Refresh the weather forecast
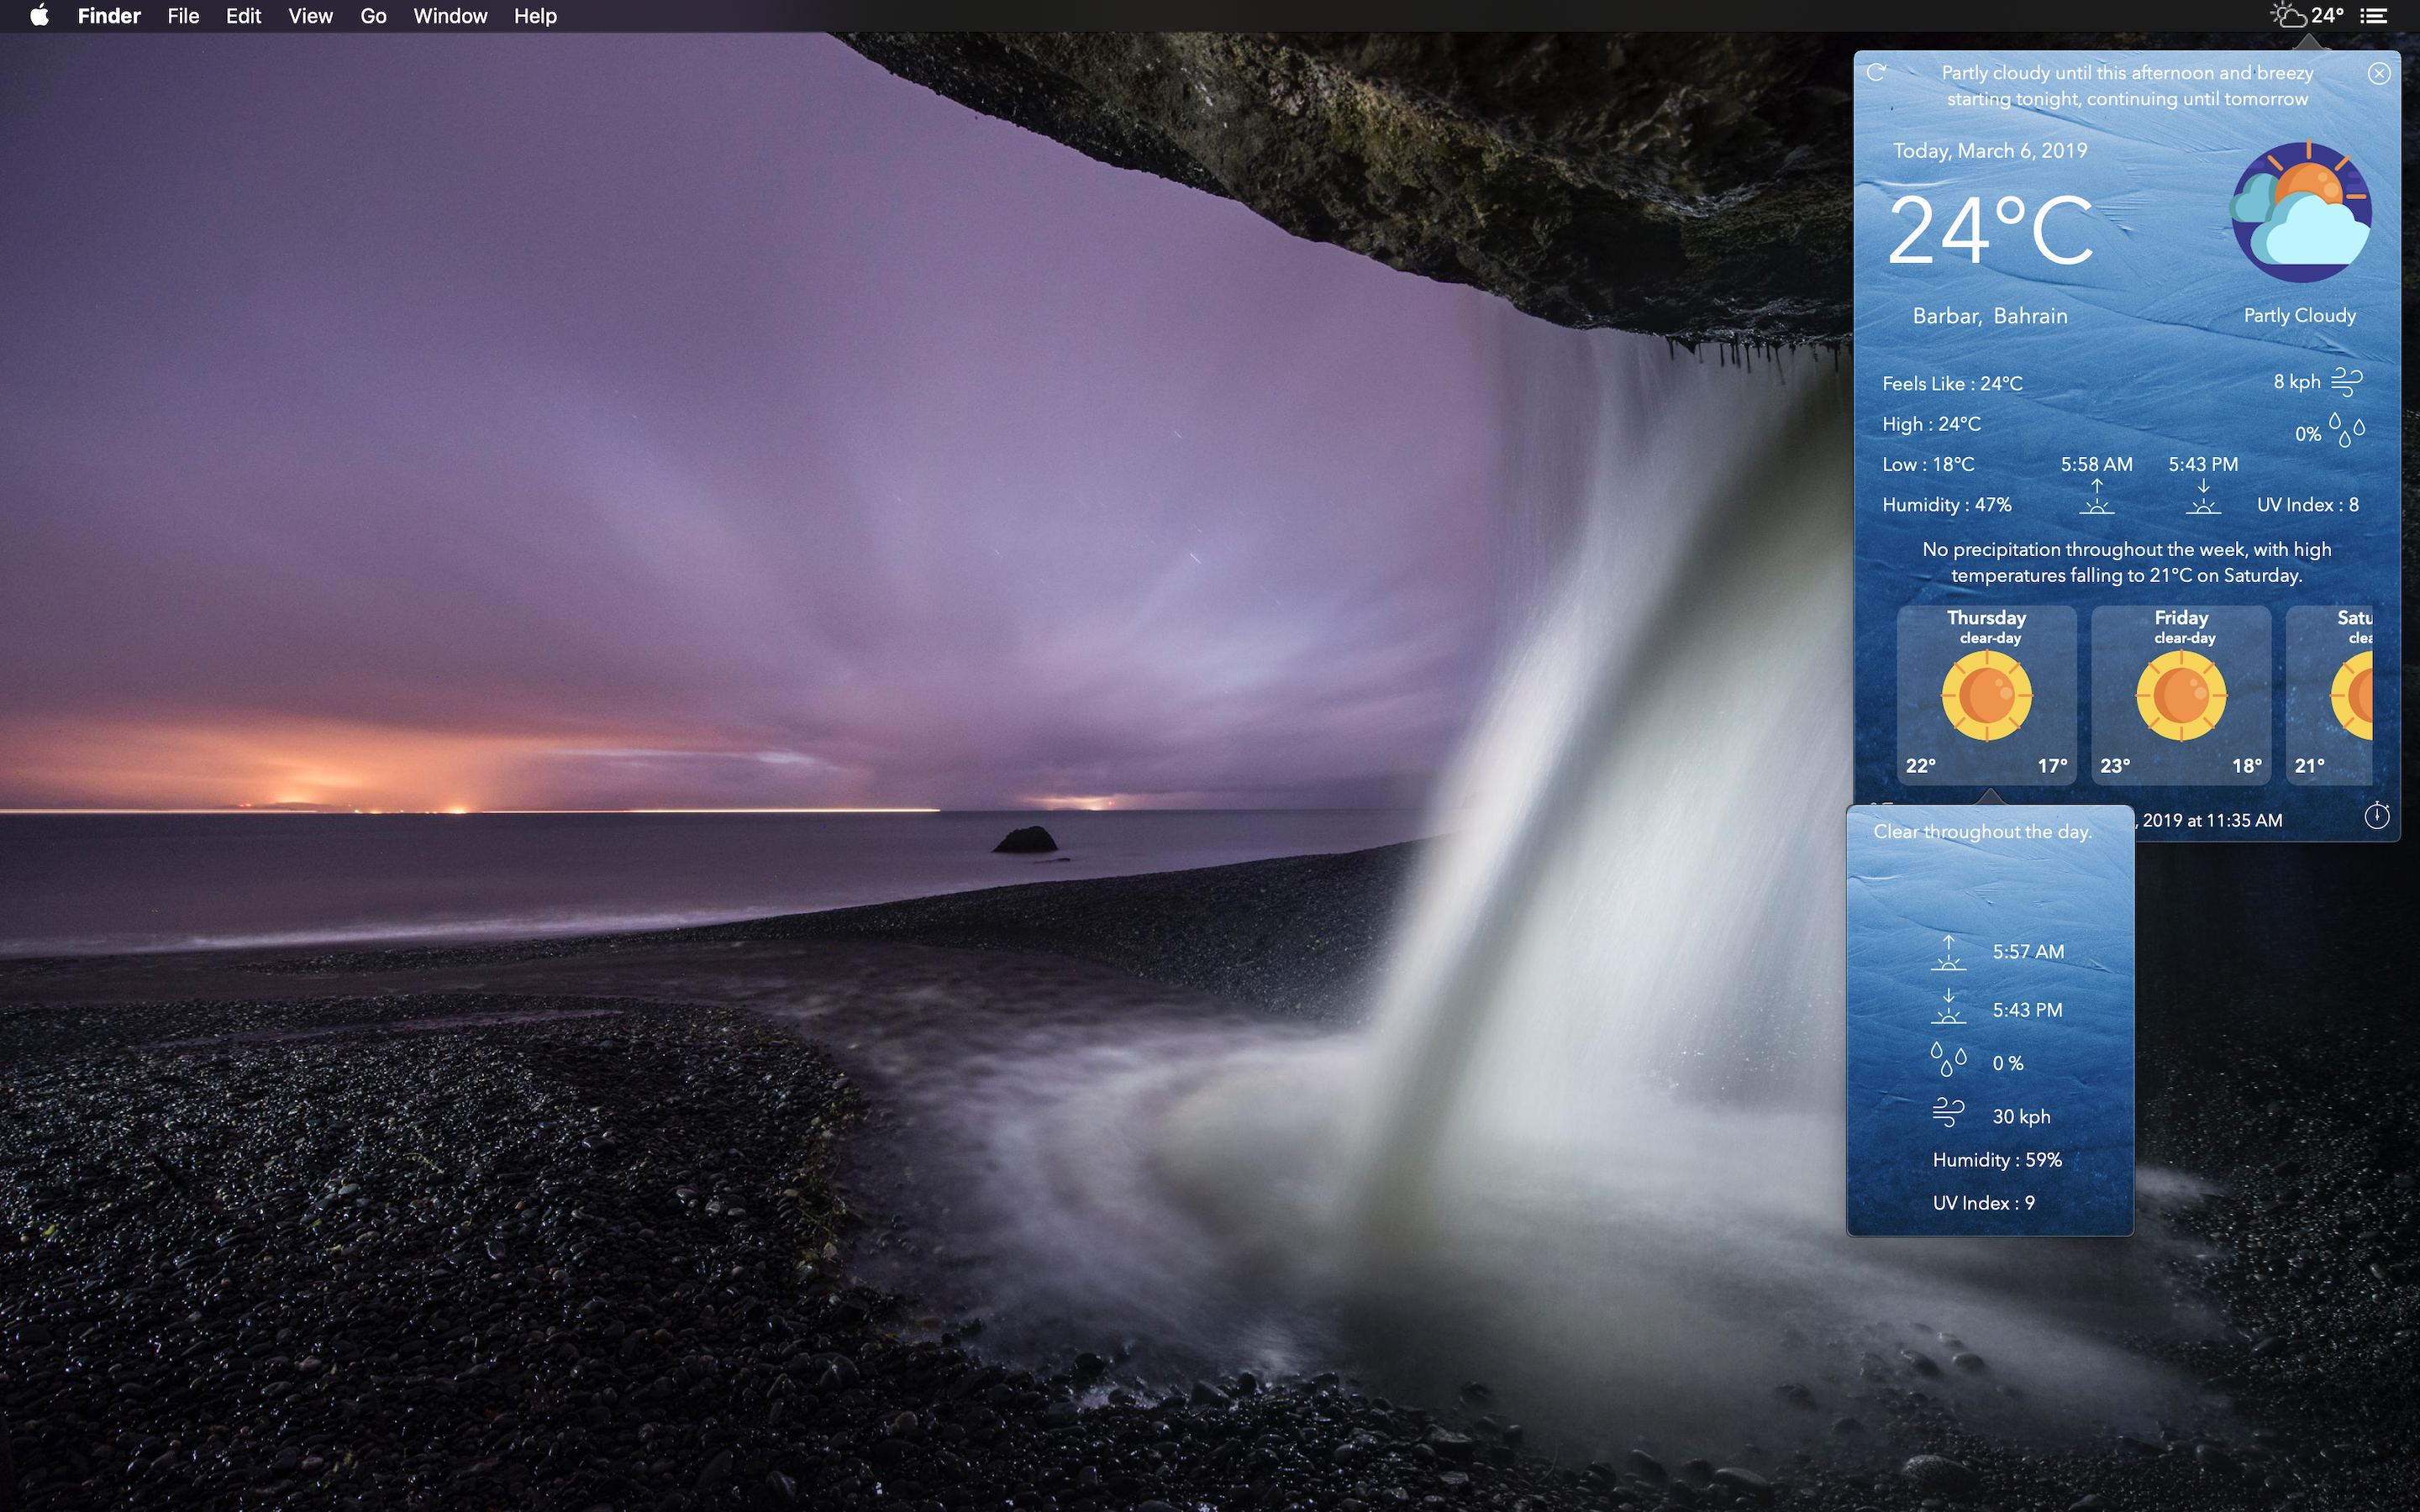 pyautogui.click(x=1878, y=73)
